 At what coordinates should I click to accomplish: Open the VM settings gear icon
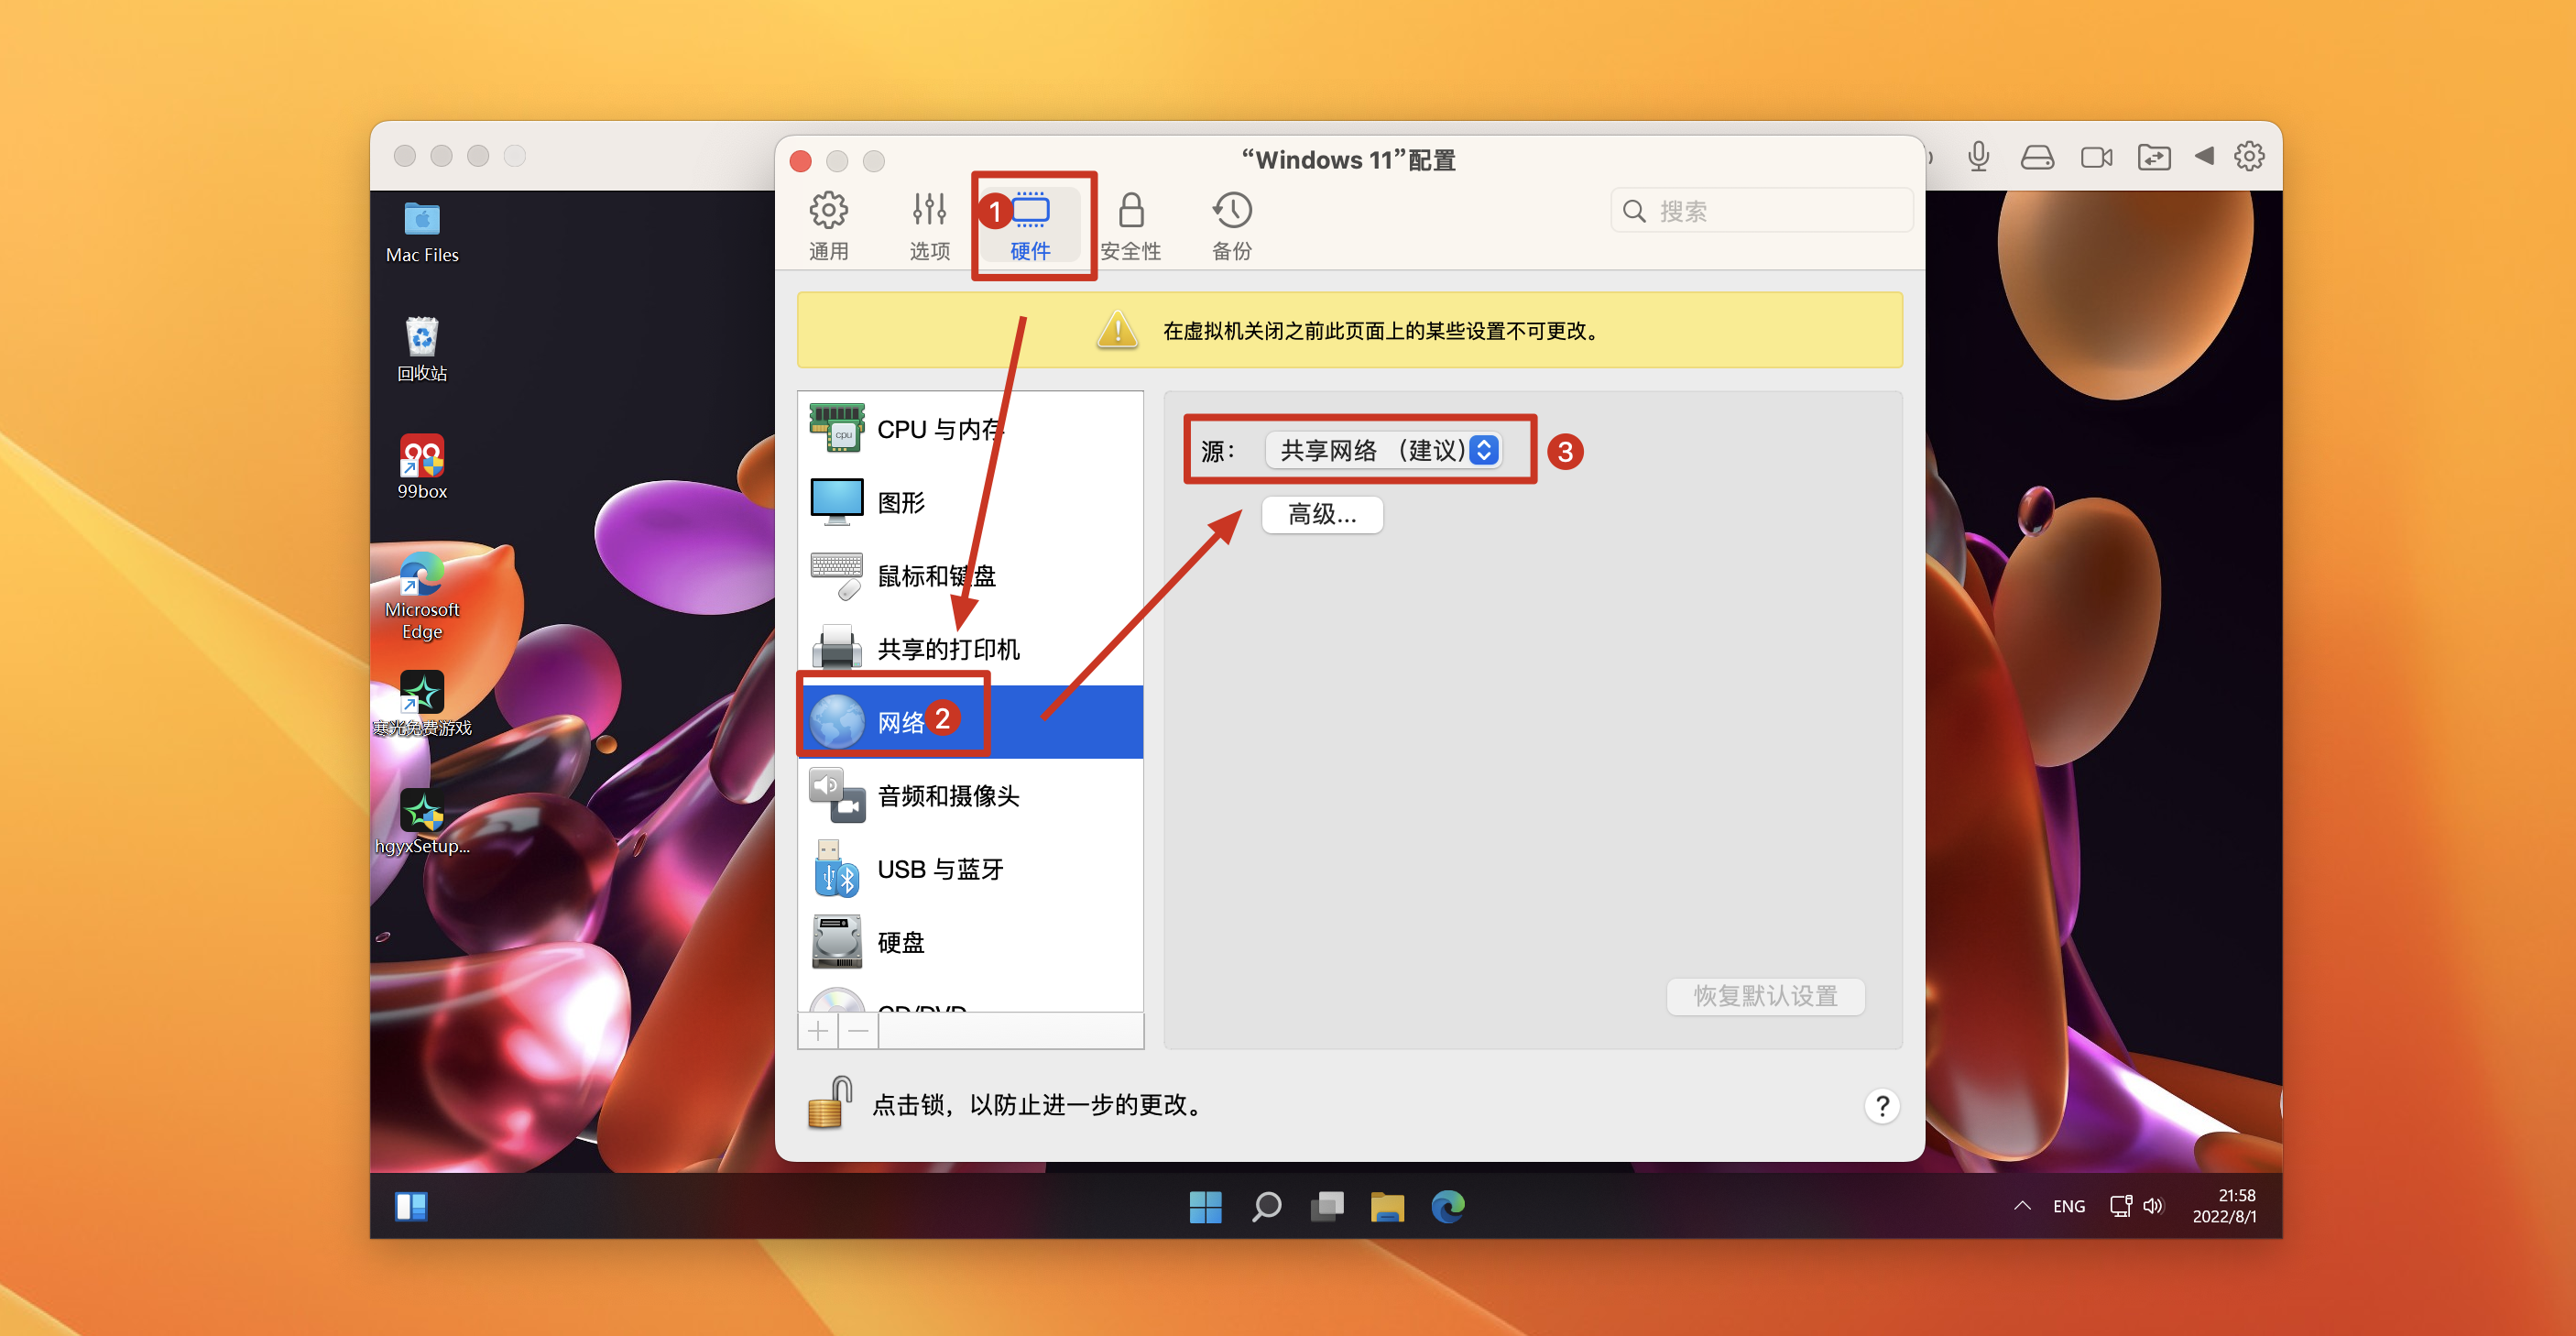pos(2248,157)
